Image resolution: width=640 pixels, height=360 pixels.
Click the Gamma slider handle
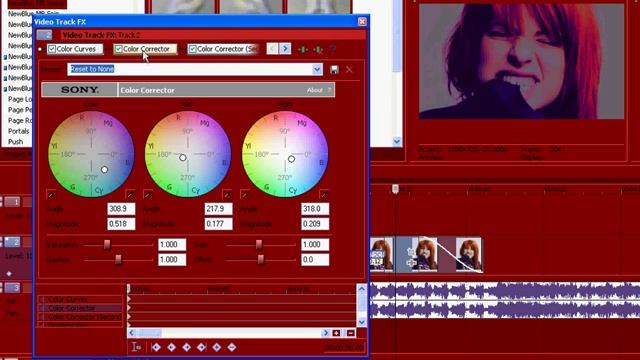point(118,260)
